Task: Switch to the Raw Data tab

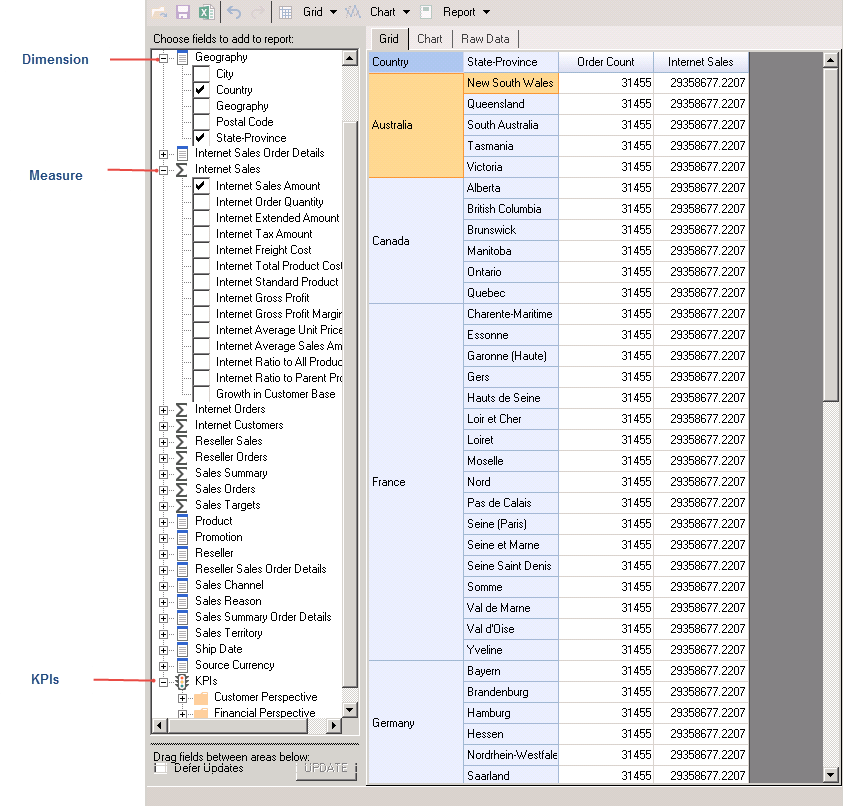Action: tap(485, 39)
